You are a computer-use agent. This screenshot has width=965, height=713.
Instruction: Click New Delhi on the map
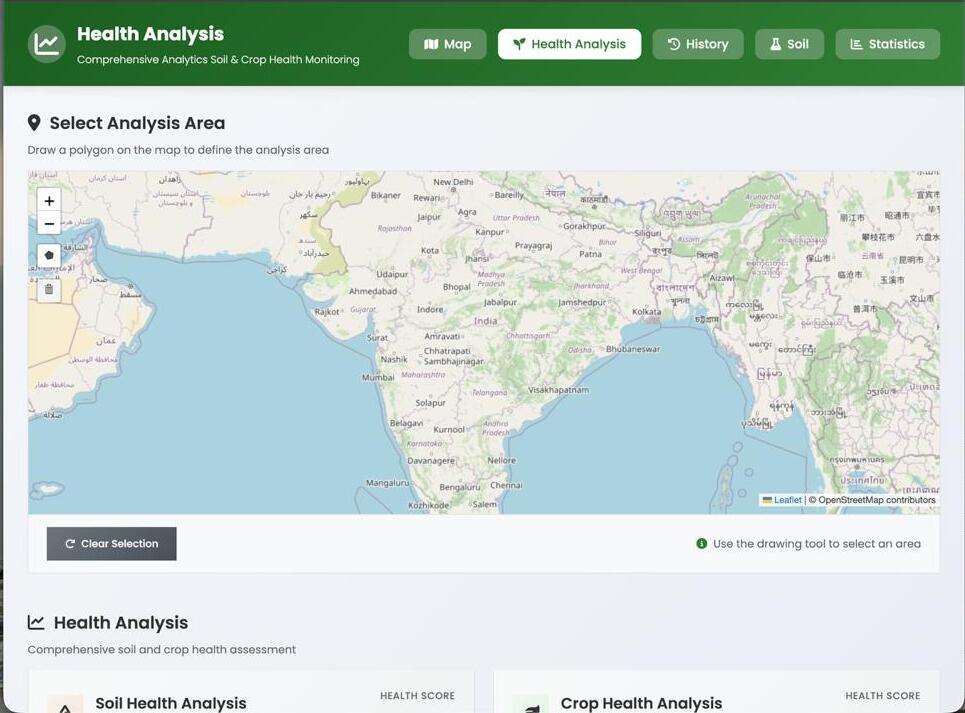coord(453,182)
